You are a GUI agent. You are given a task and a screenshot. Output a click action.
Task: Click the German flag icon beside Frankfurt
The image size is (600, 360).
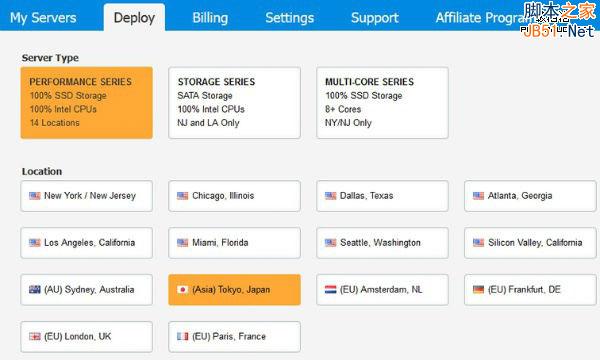[478, 290]
